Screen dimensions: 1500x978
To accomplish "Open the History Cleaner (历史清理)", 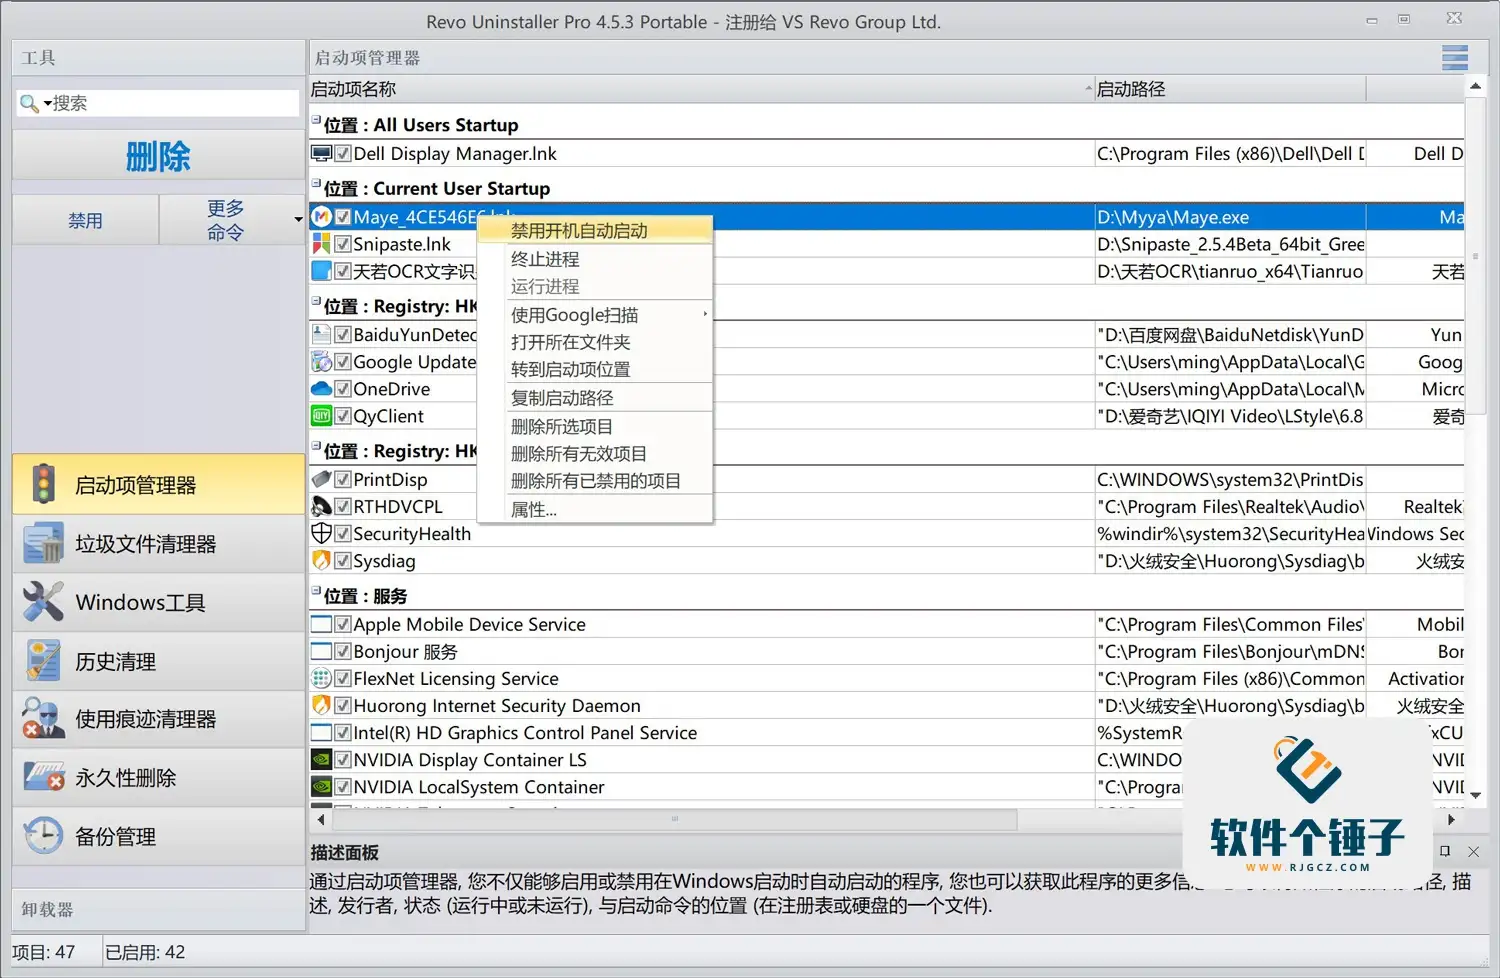I will click(x=158, y=661).
